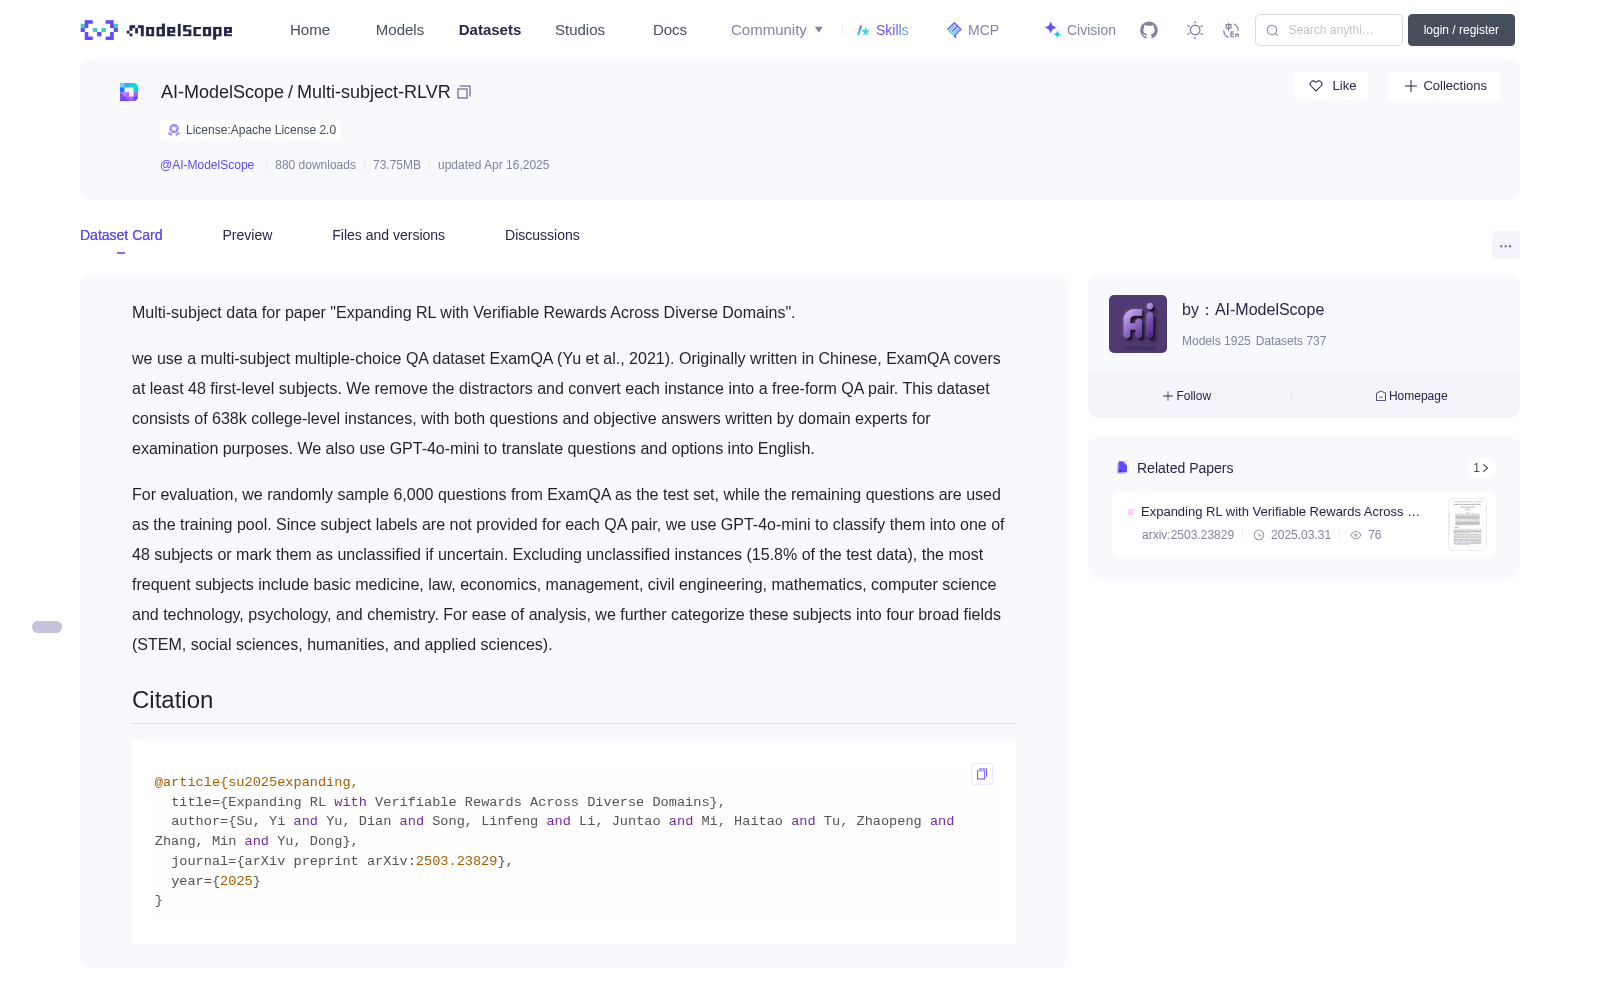Toggle light/dark theme sun icon
The width and height of the screenshot is (1600, 1000).
coord(1195,30)
